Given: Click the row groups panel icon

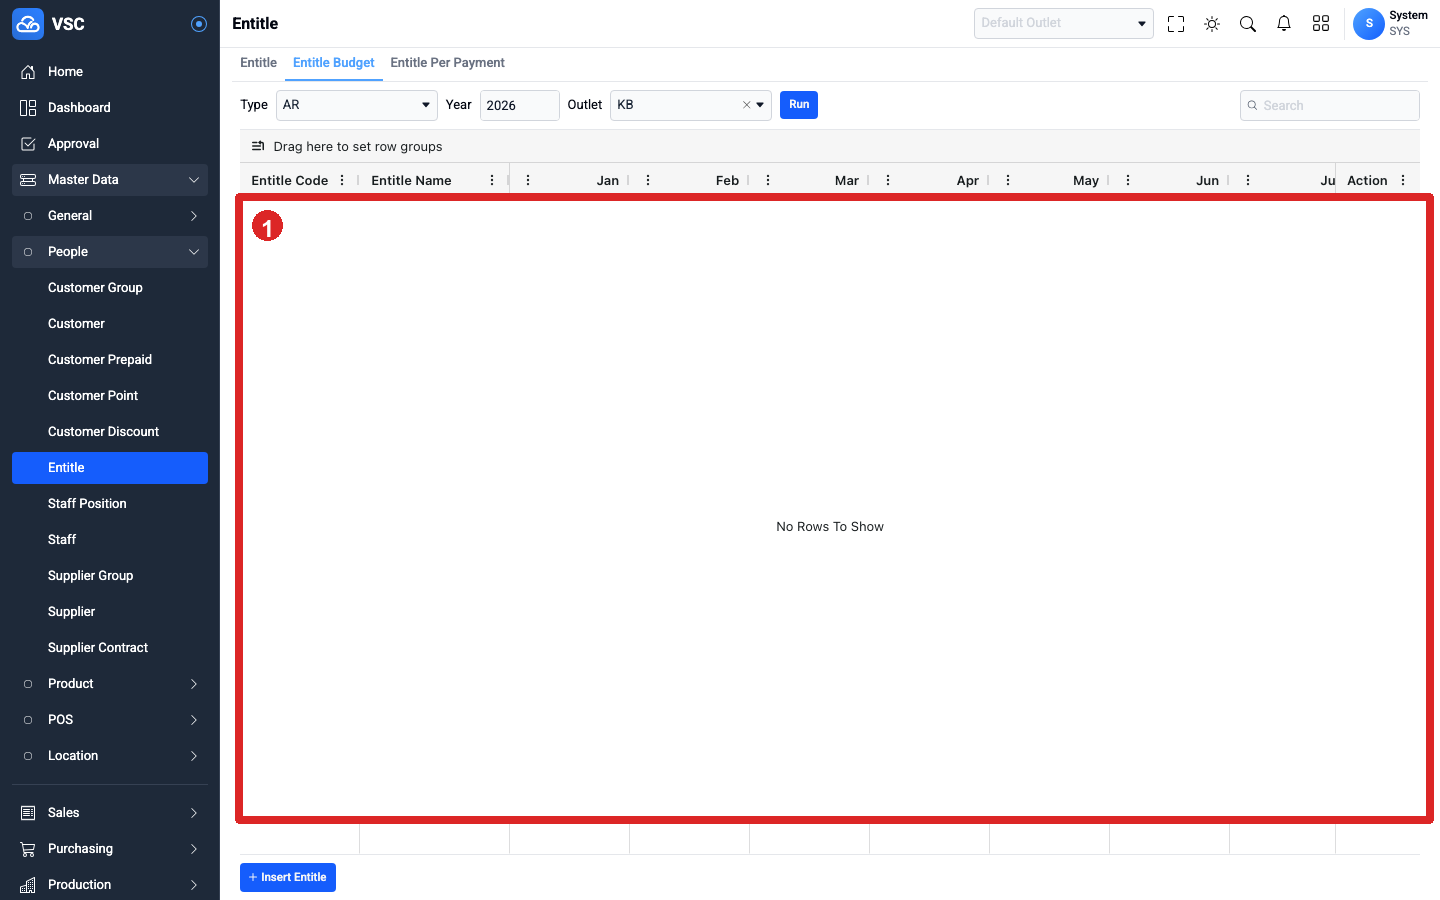Looking at the screenshot, I should point(258,146).
